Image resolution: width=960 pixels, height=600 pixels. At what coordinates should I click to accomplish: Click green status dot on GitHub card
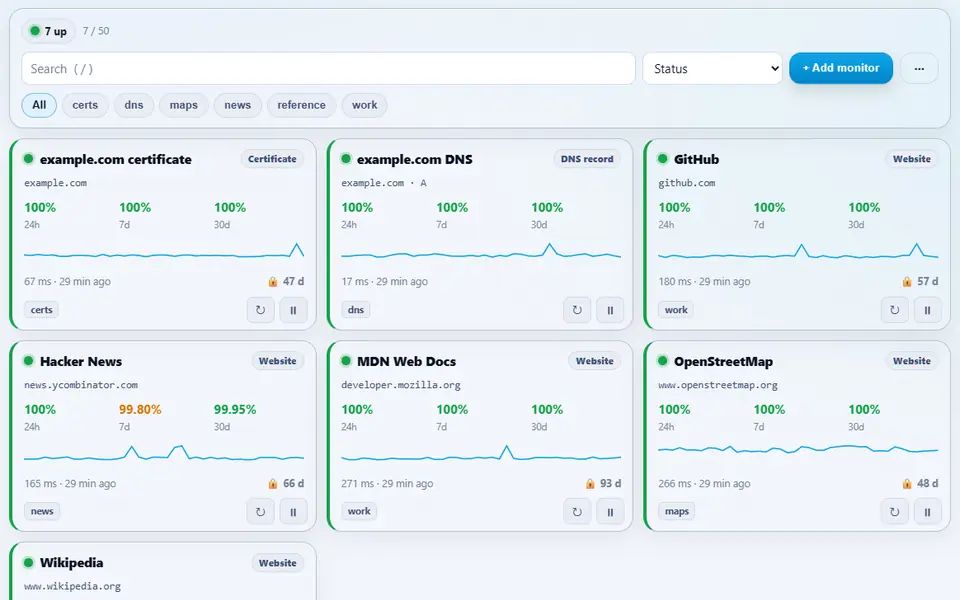tap(662, 159)
